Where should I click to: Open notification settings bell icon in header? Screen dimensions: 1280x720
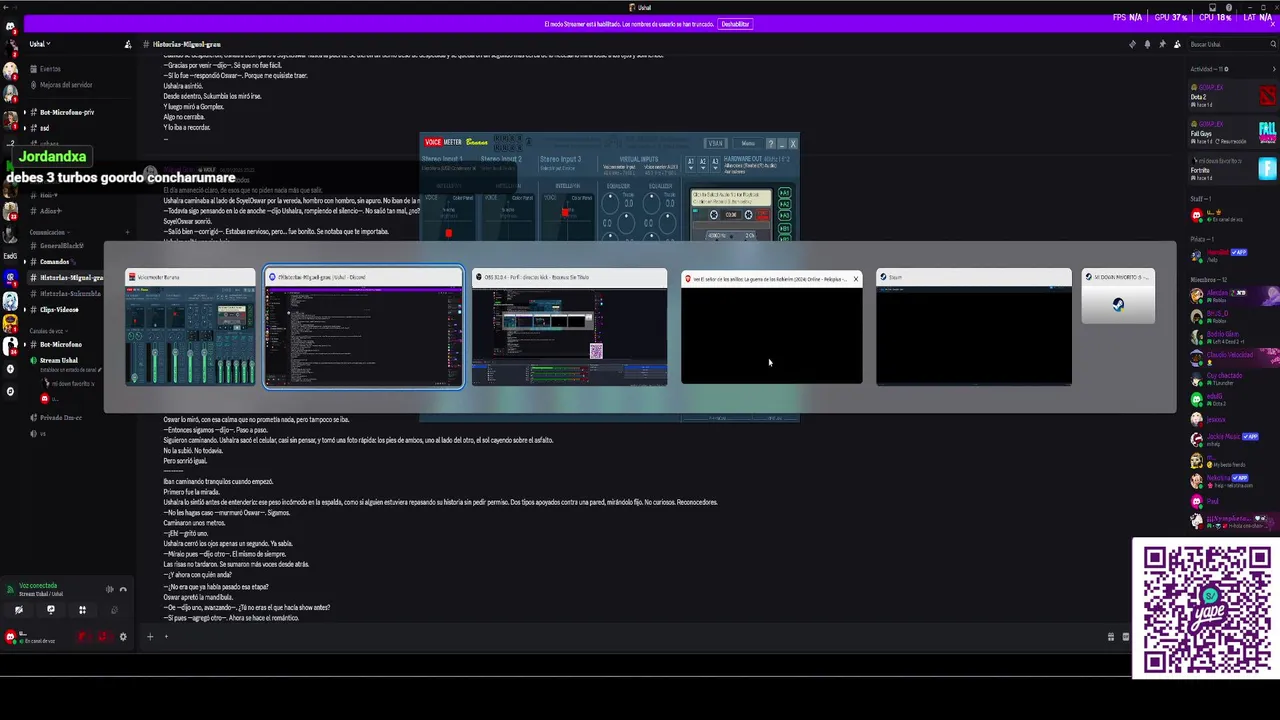tap(1147, 44)
